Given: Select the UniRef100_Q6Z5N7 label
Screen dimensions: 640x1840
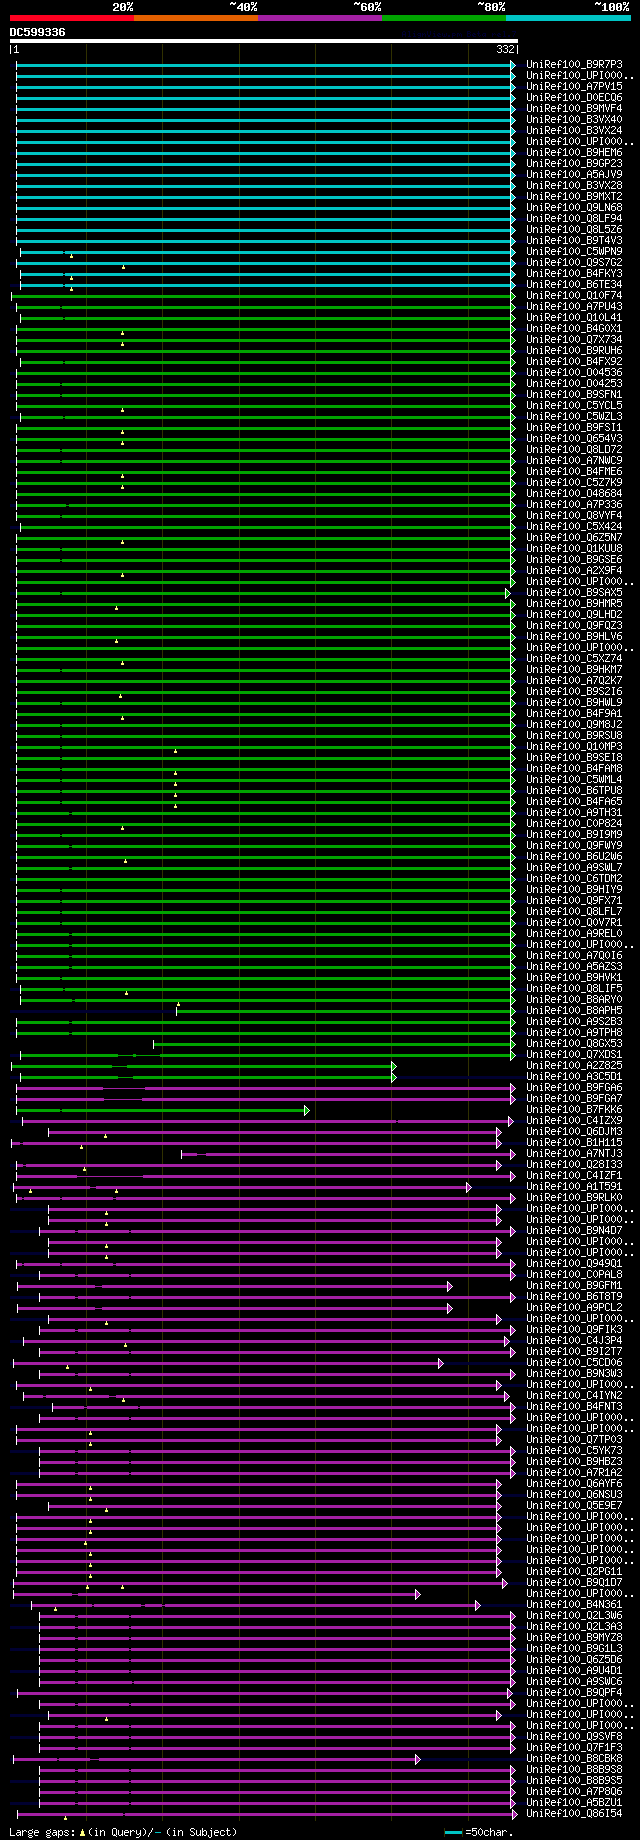Looking at the screenshot, I should [575, 537].
